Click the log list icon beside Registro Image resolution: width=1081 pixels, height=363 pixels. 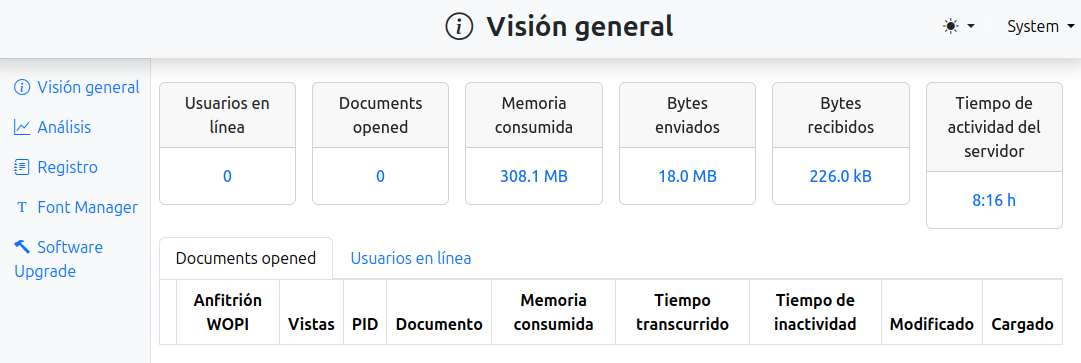(x=23, y=167)
